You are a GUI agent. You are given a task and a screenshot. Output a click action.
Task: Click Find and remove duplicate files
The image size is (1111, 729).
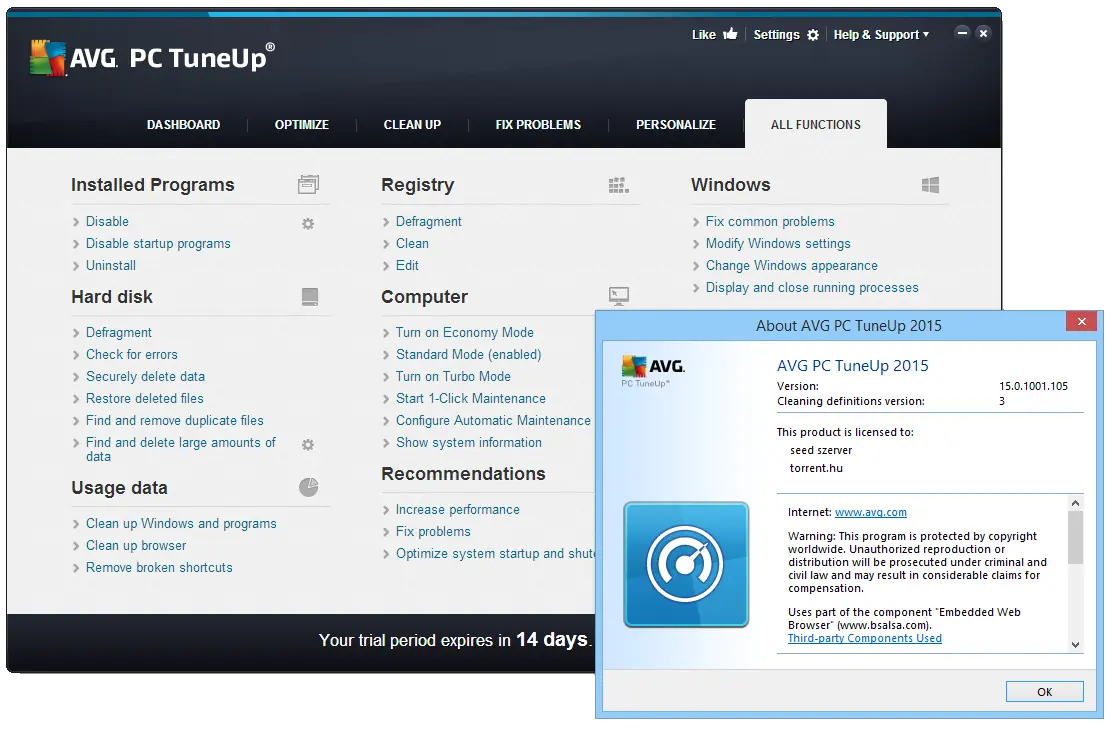pos(174,421)
